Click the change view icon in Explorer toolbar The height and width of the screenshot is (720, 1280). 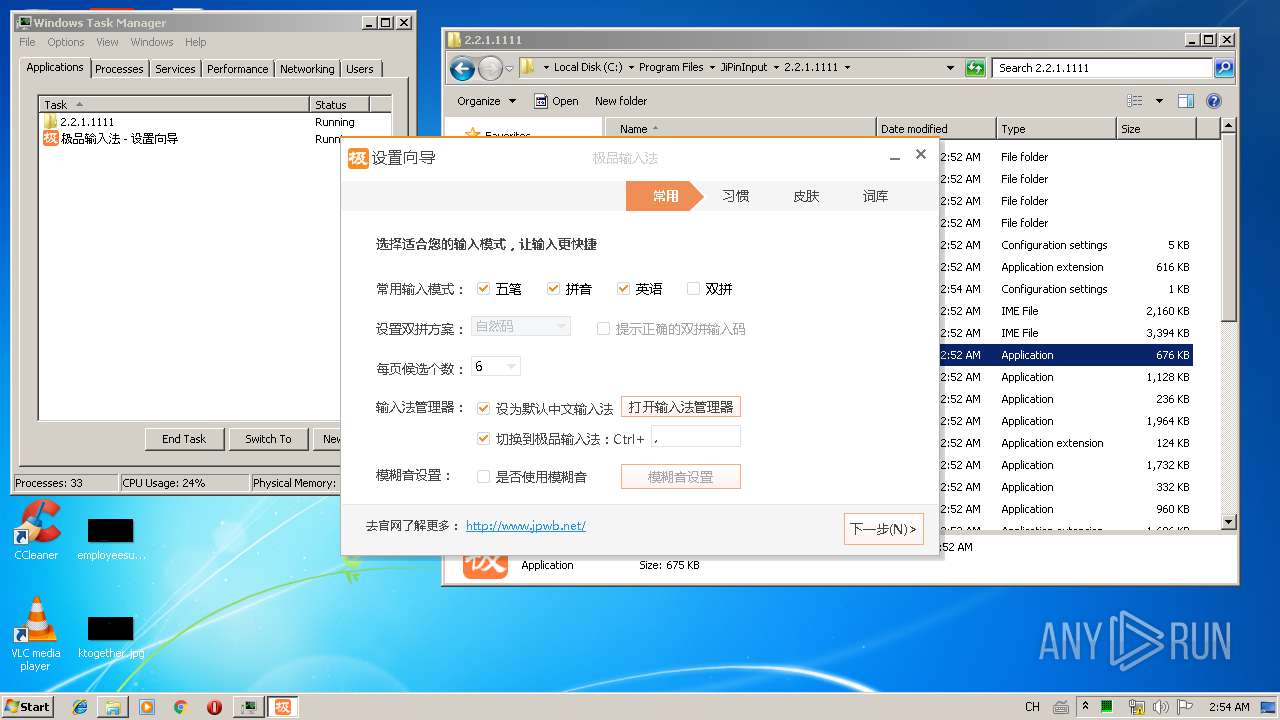1135,101
